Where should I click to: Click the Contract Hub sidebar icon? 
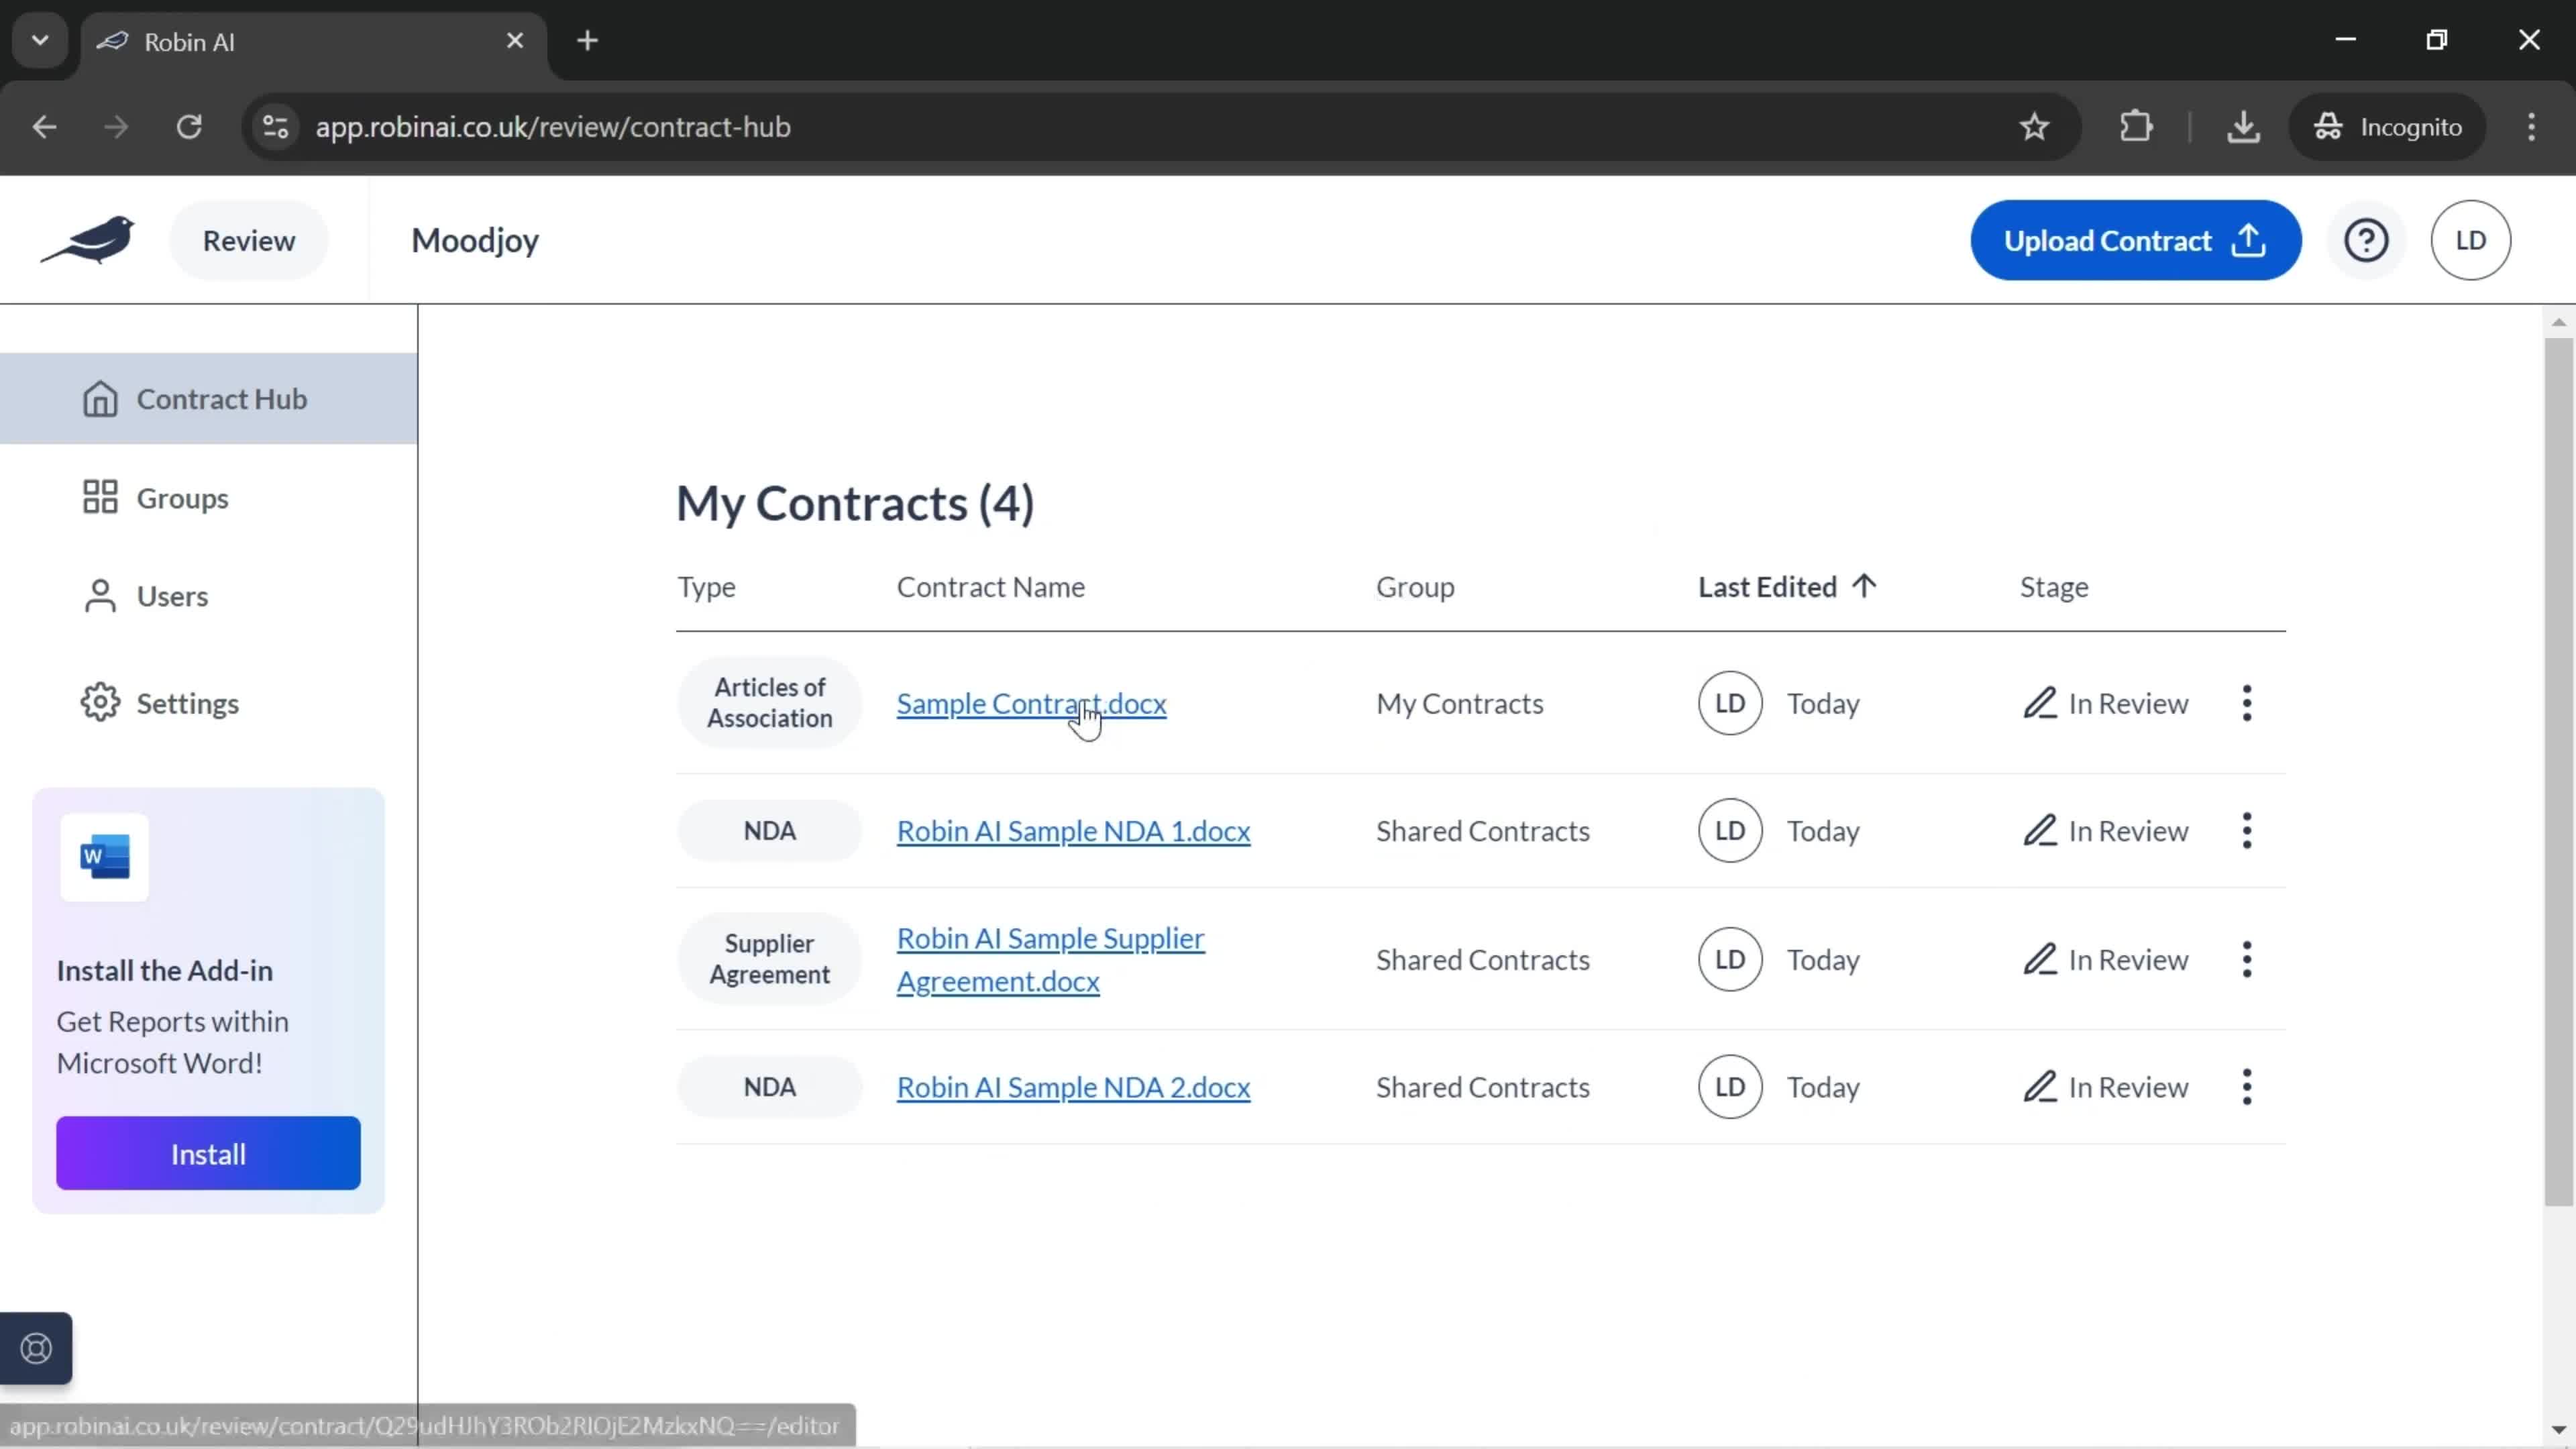[101, 398]
